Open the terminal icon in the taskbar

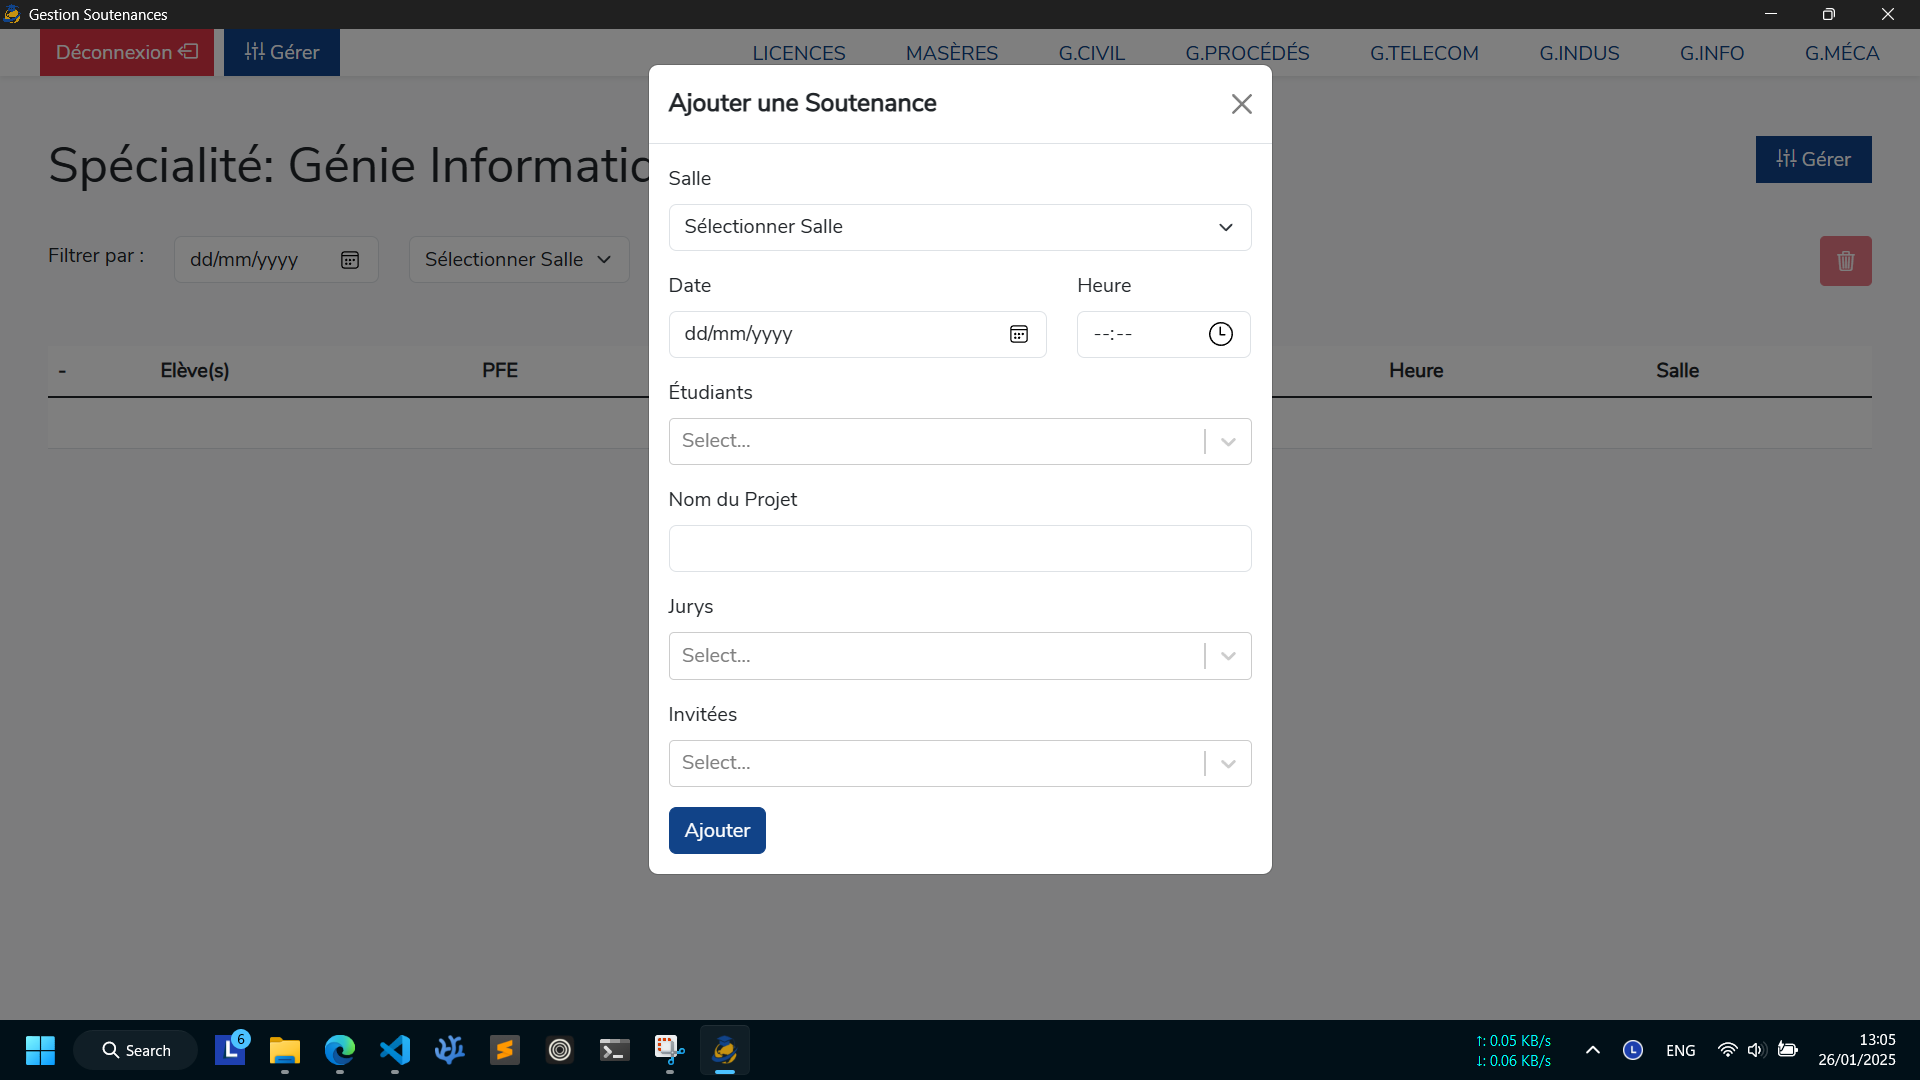point(615,1050)
